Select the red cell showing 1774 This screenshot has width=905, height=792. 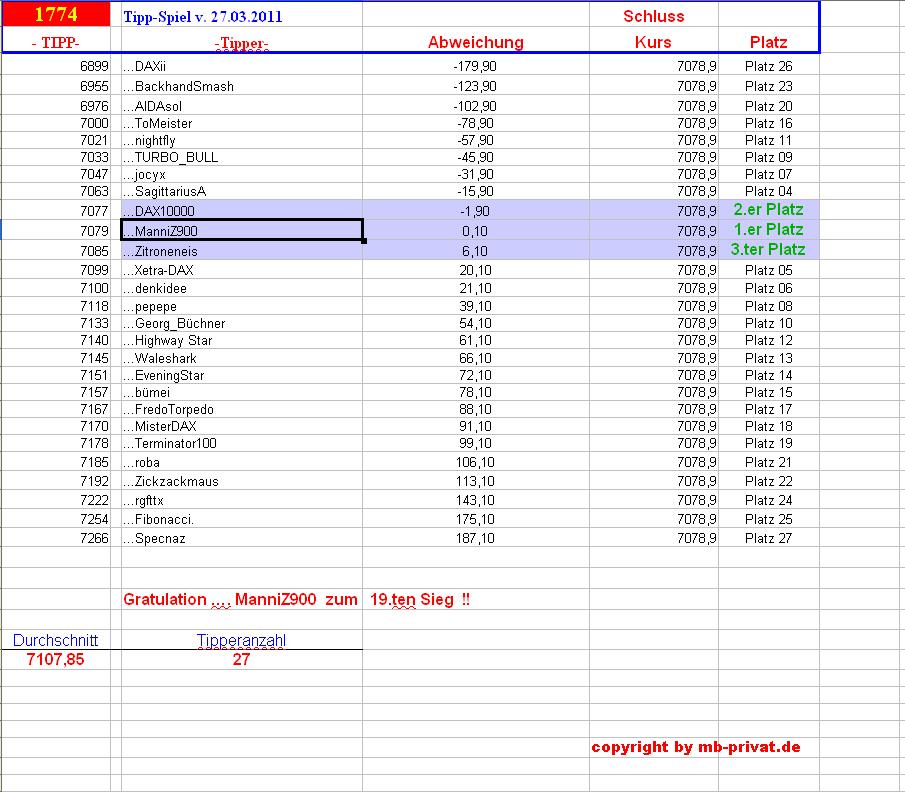[56, 14]
